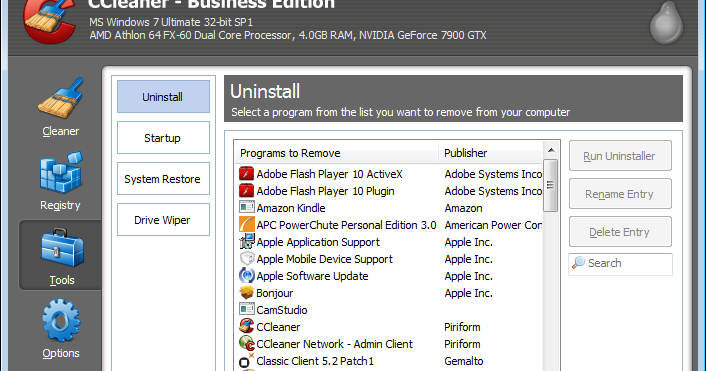706x371 pixels.
Task: Click the program Search input field
Action: point(620,263)
